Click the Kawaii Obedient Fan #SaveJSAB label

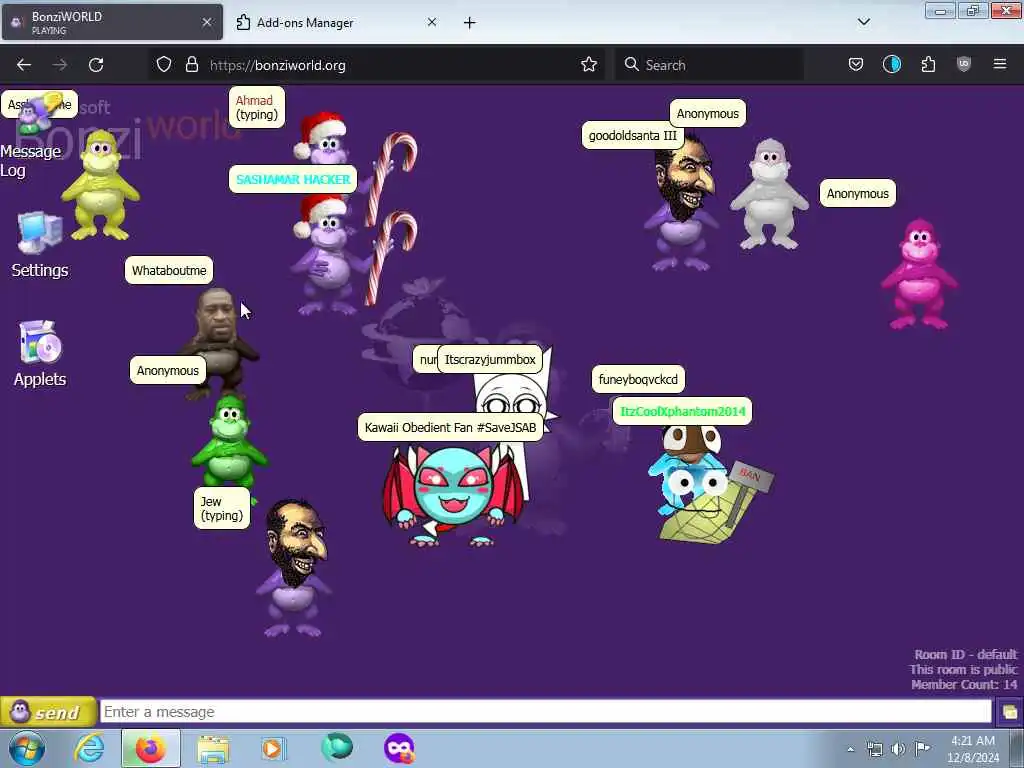(450, 428)
